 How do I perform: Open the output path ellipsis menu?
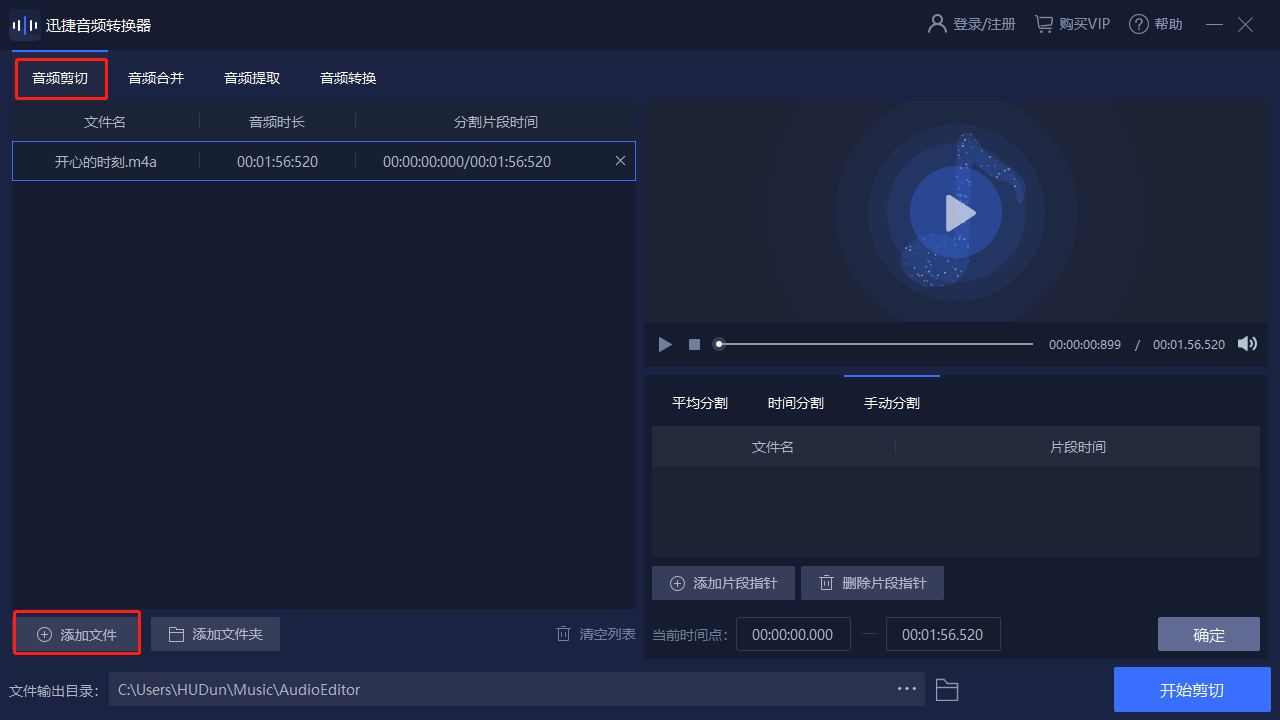click(907, 689)
